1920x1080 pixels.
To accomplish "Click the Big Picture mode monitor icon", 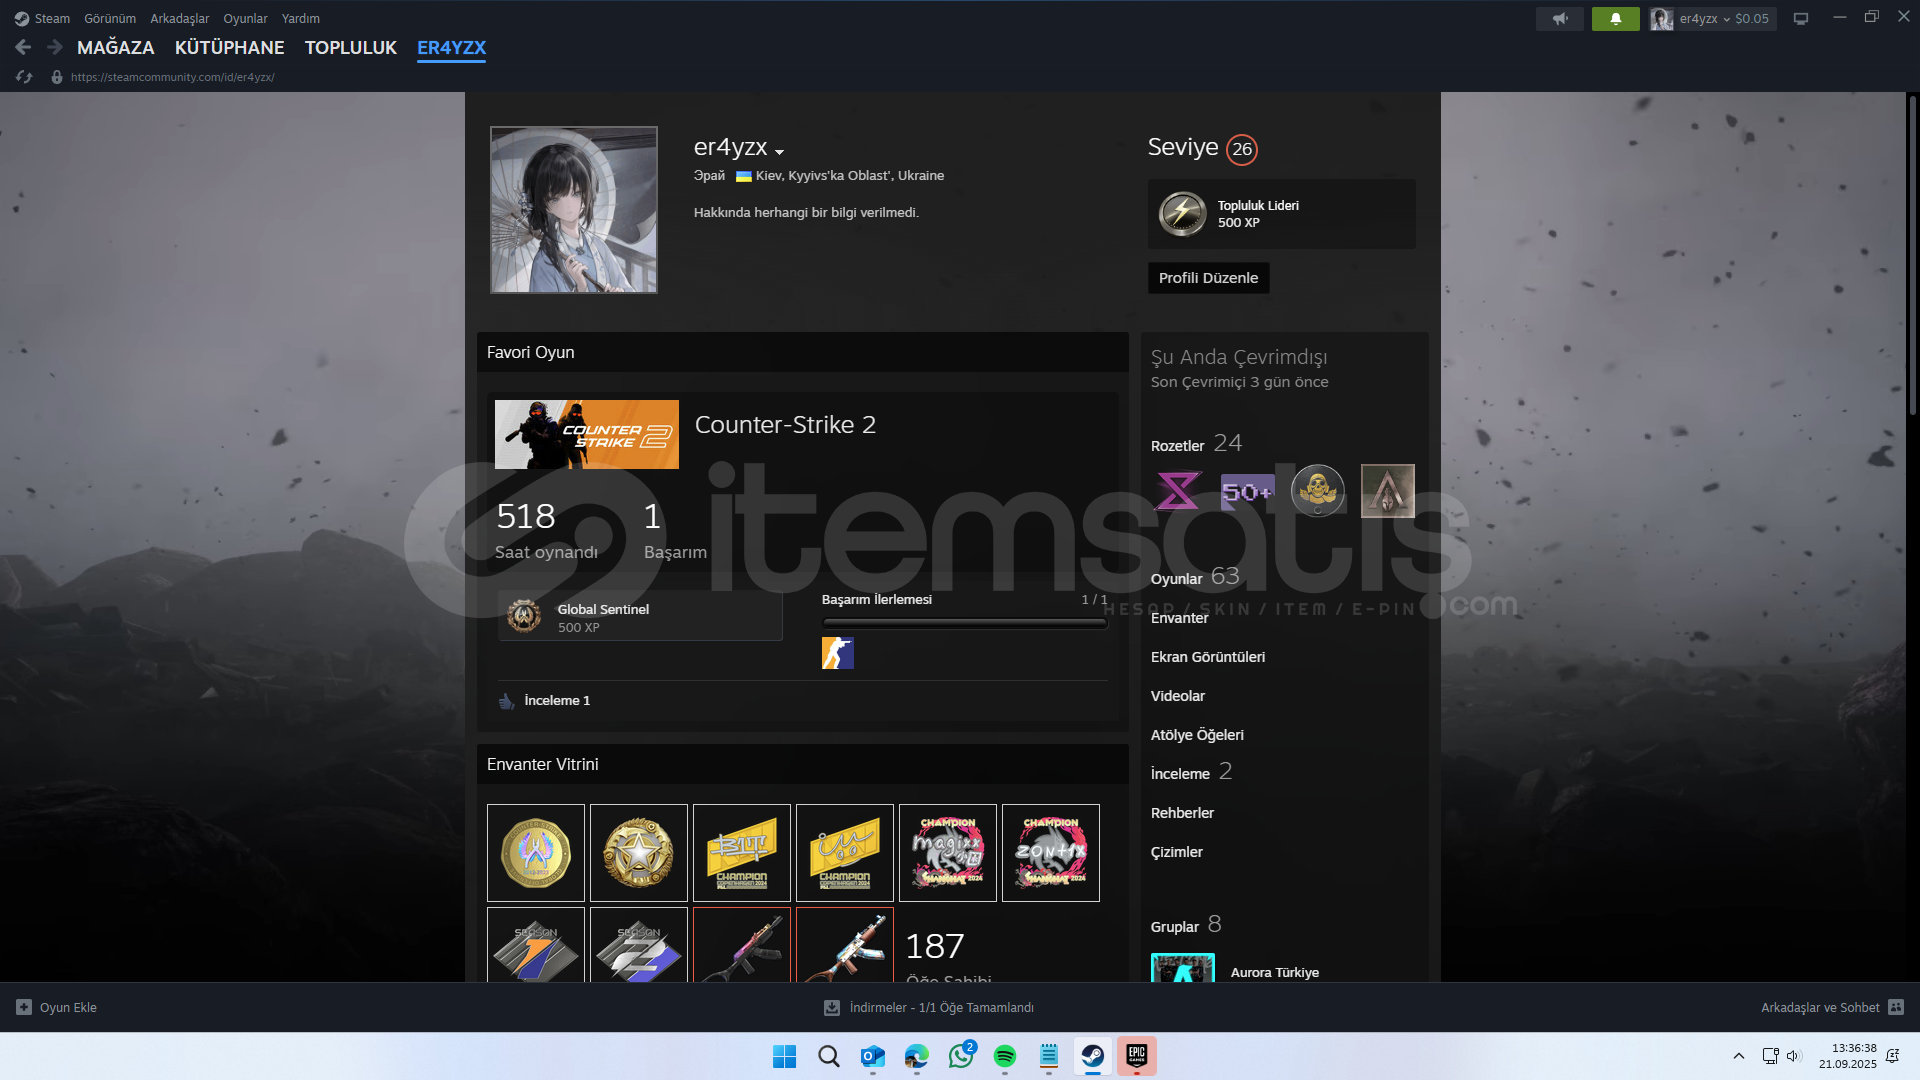I will click(1800, 18).
